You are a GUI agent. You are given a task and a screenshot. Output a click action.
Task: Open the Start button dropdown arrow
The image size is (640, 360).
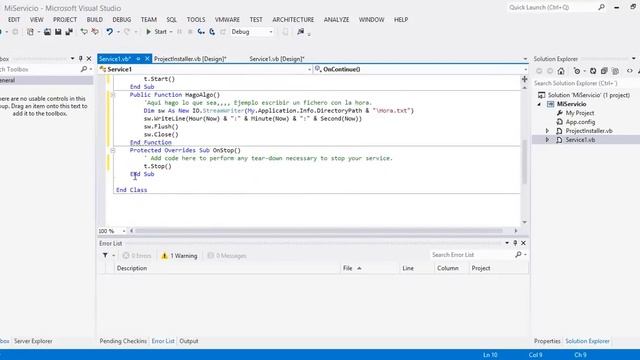coord(171,31)
